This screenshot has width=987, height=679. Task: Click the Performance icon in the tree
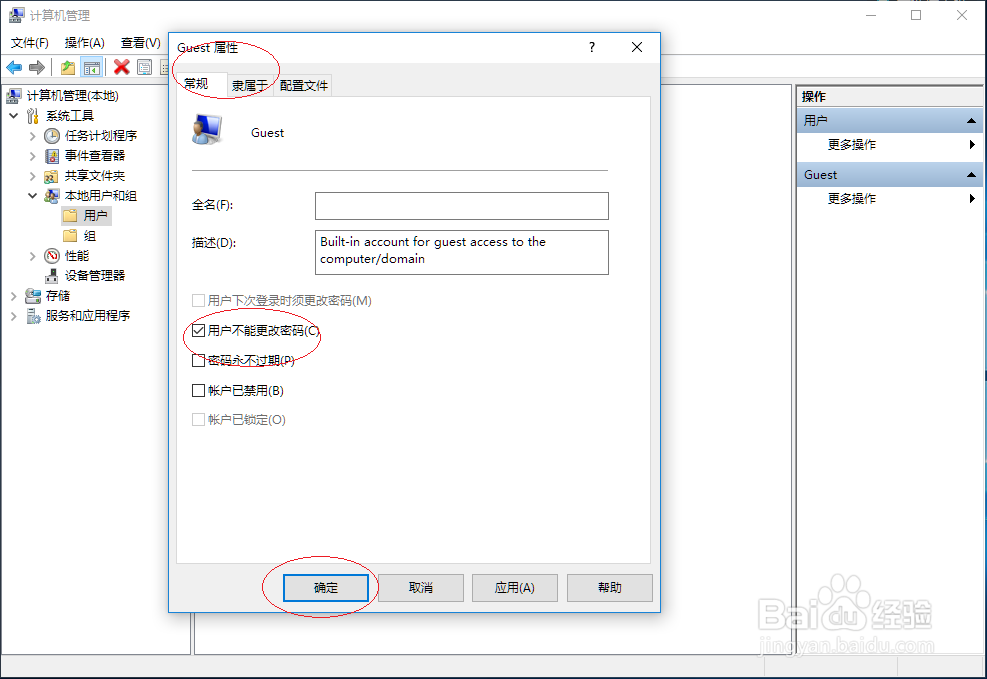coord(52,256)
